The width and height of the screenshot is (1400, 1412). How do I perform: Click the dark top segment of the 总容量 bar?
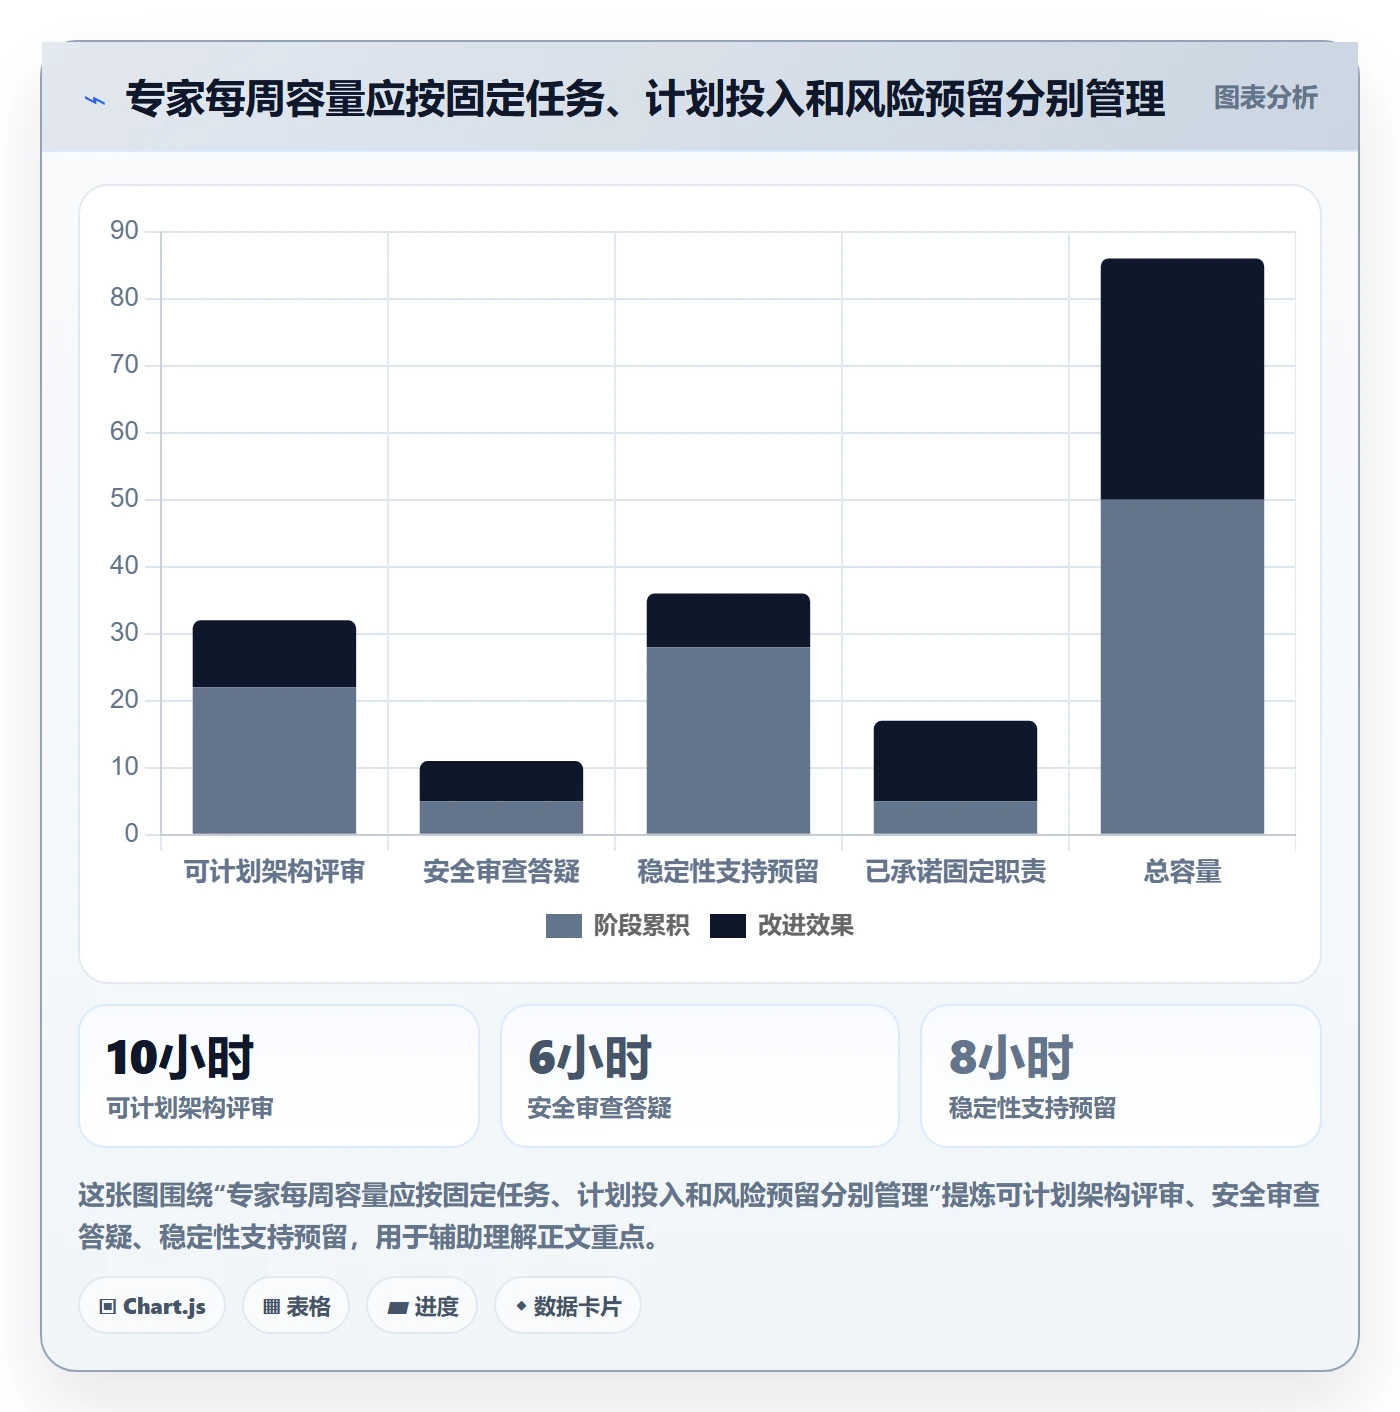pos(1182,379)
